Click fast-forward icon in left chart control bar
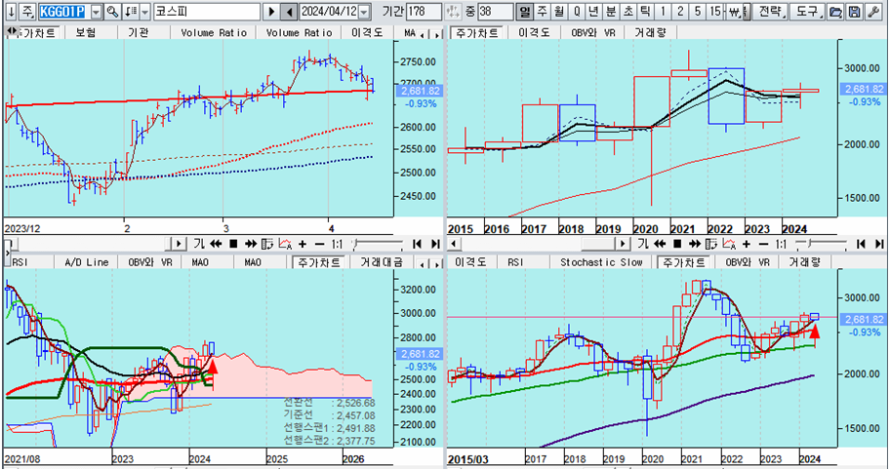The height and width of the screenshot is (470, 890). pos(250,244)
